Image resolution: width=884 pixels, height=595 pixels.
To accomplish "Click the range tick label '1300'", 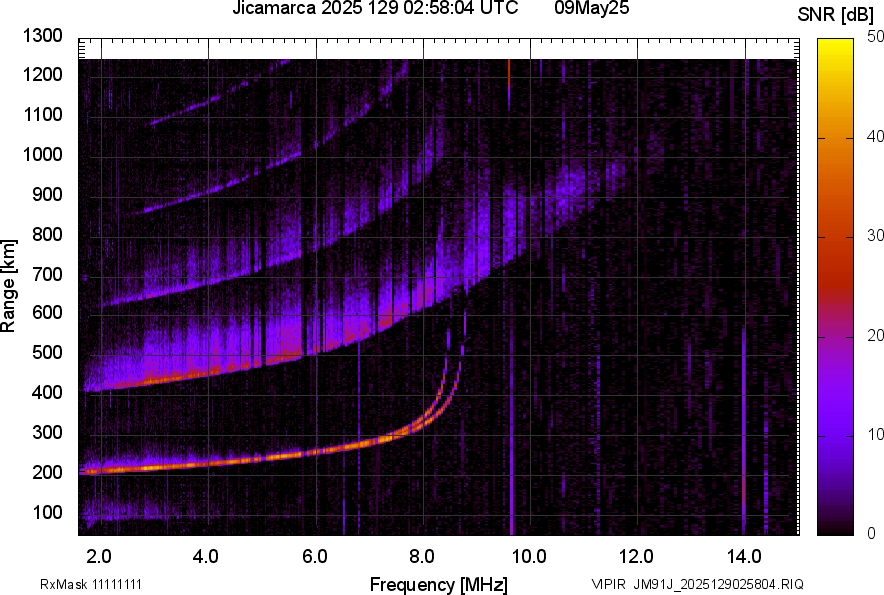I will point(42,36).
